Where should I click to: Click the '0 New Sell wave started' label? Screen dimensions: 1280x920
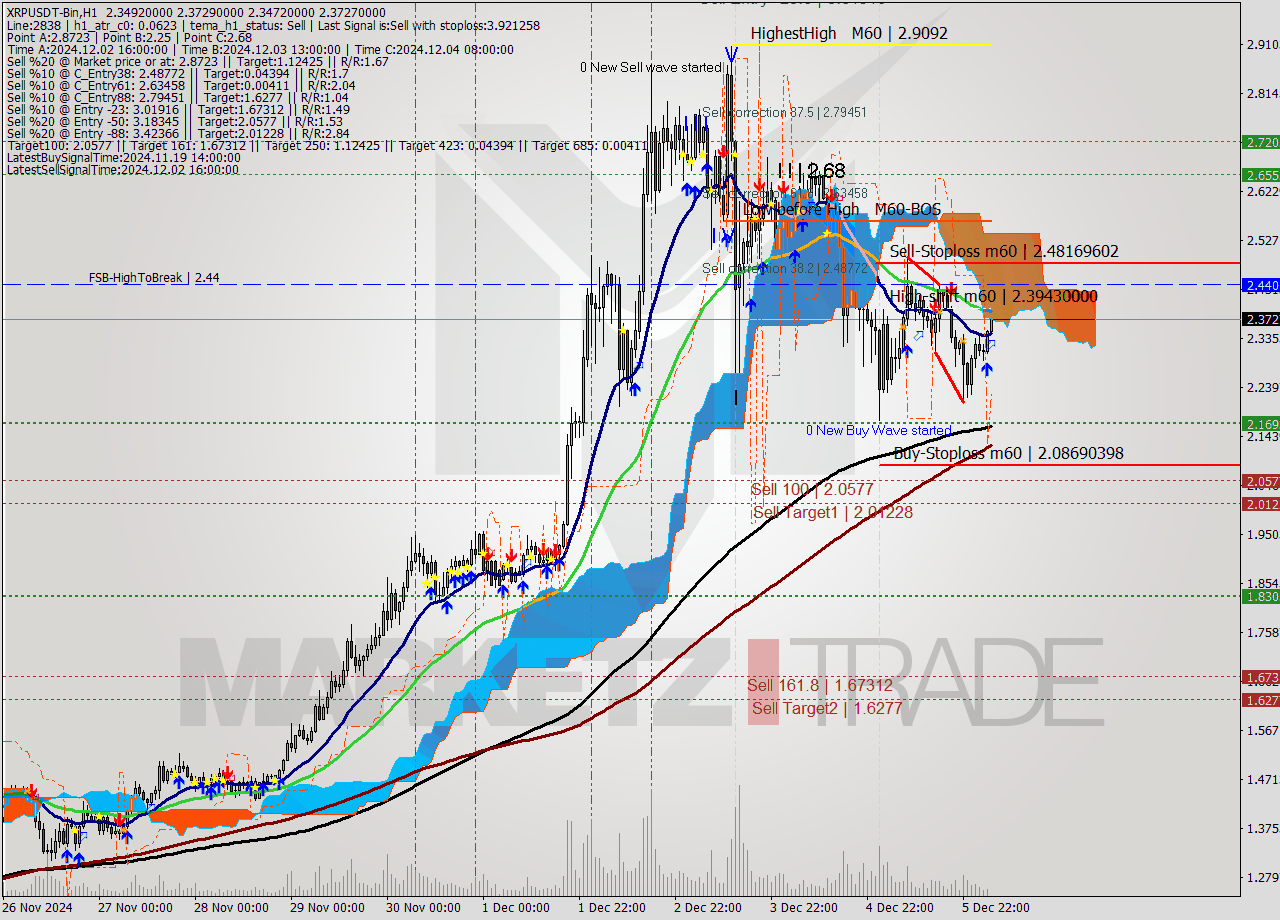[x=650, y=67]
